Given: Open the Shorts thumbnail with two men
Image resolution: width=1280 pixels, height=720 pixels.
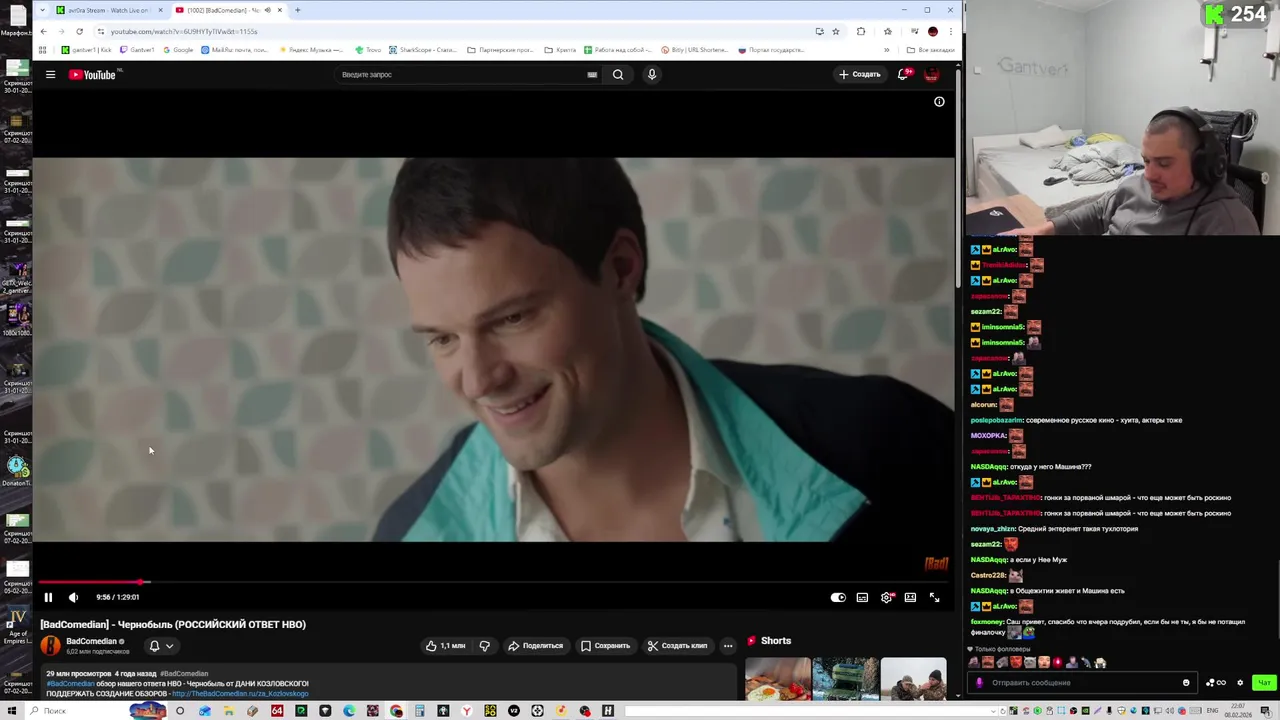Looking at the screenshot, I should tap(913, 678).
